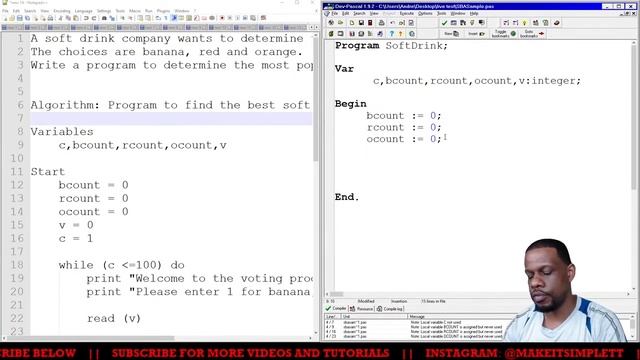640x360 pixels.
Task: Click the blank page New source icon in Dev-Pascal
Action: click(352, 23)
